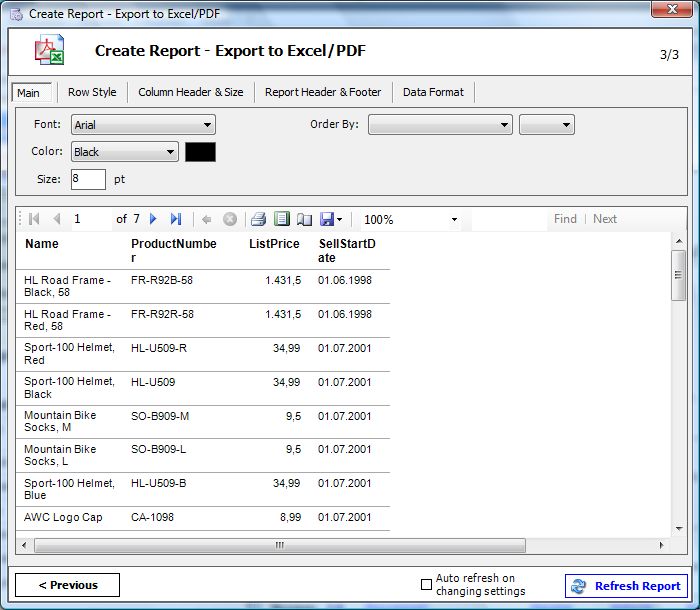Image resolution: width=700 pixels, height=610 pixels.
Task: Click the black color swatch
Action: (200, 152)
